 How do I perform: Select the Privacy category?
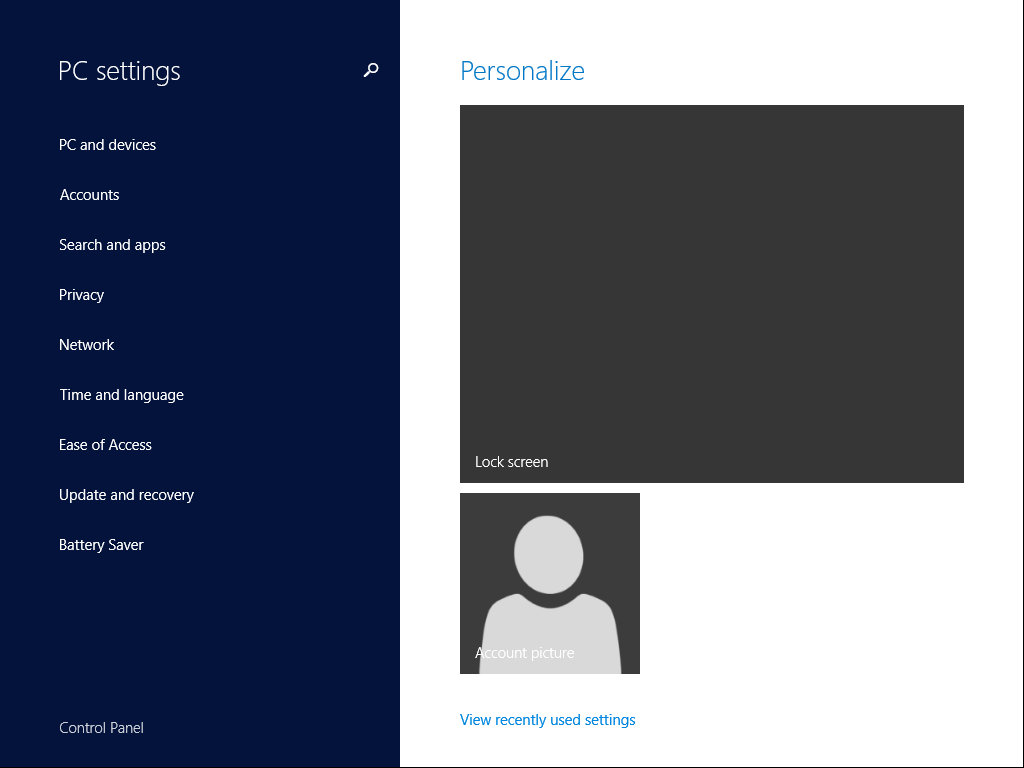tap(81, 295)
